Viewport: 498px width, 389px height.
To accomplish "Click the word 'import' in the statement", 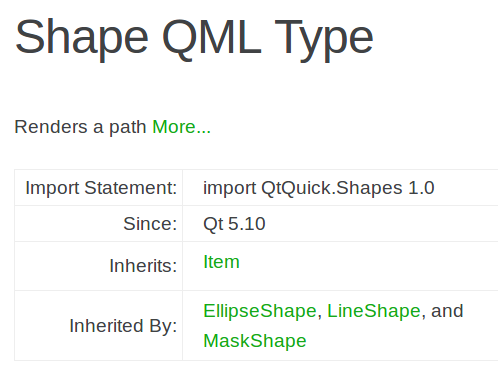I will point(230,188).
